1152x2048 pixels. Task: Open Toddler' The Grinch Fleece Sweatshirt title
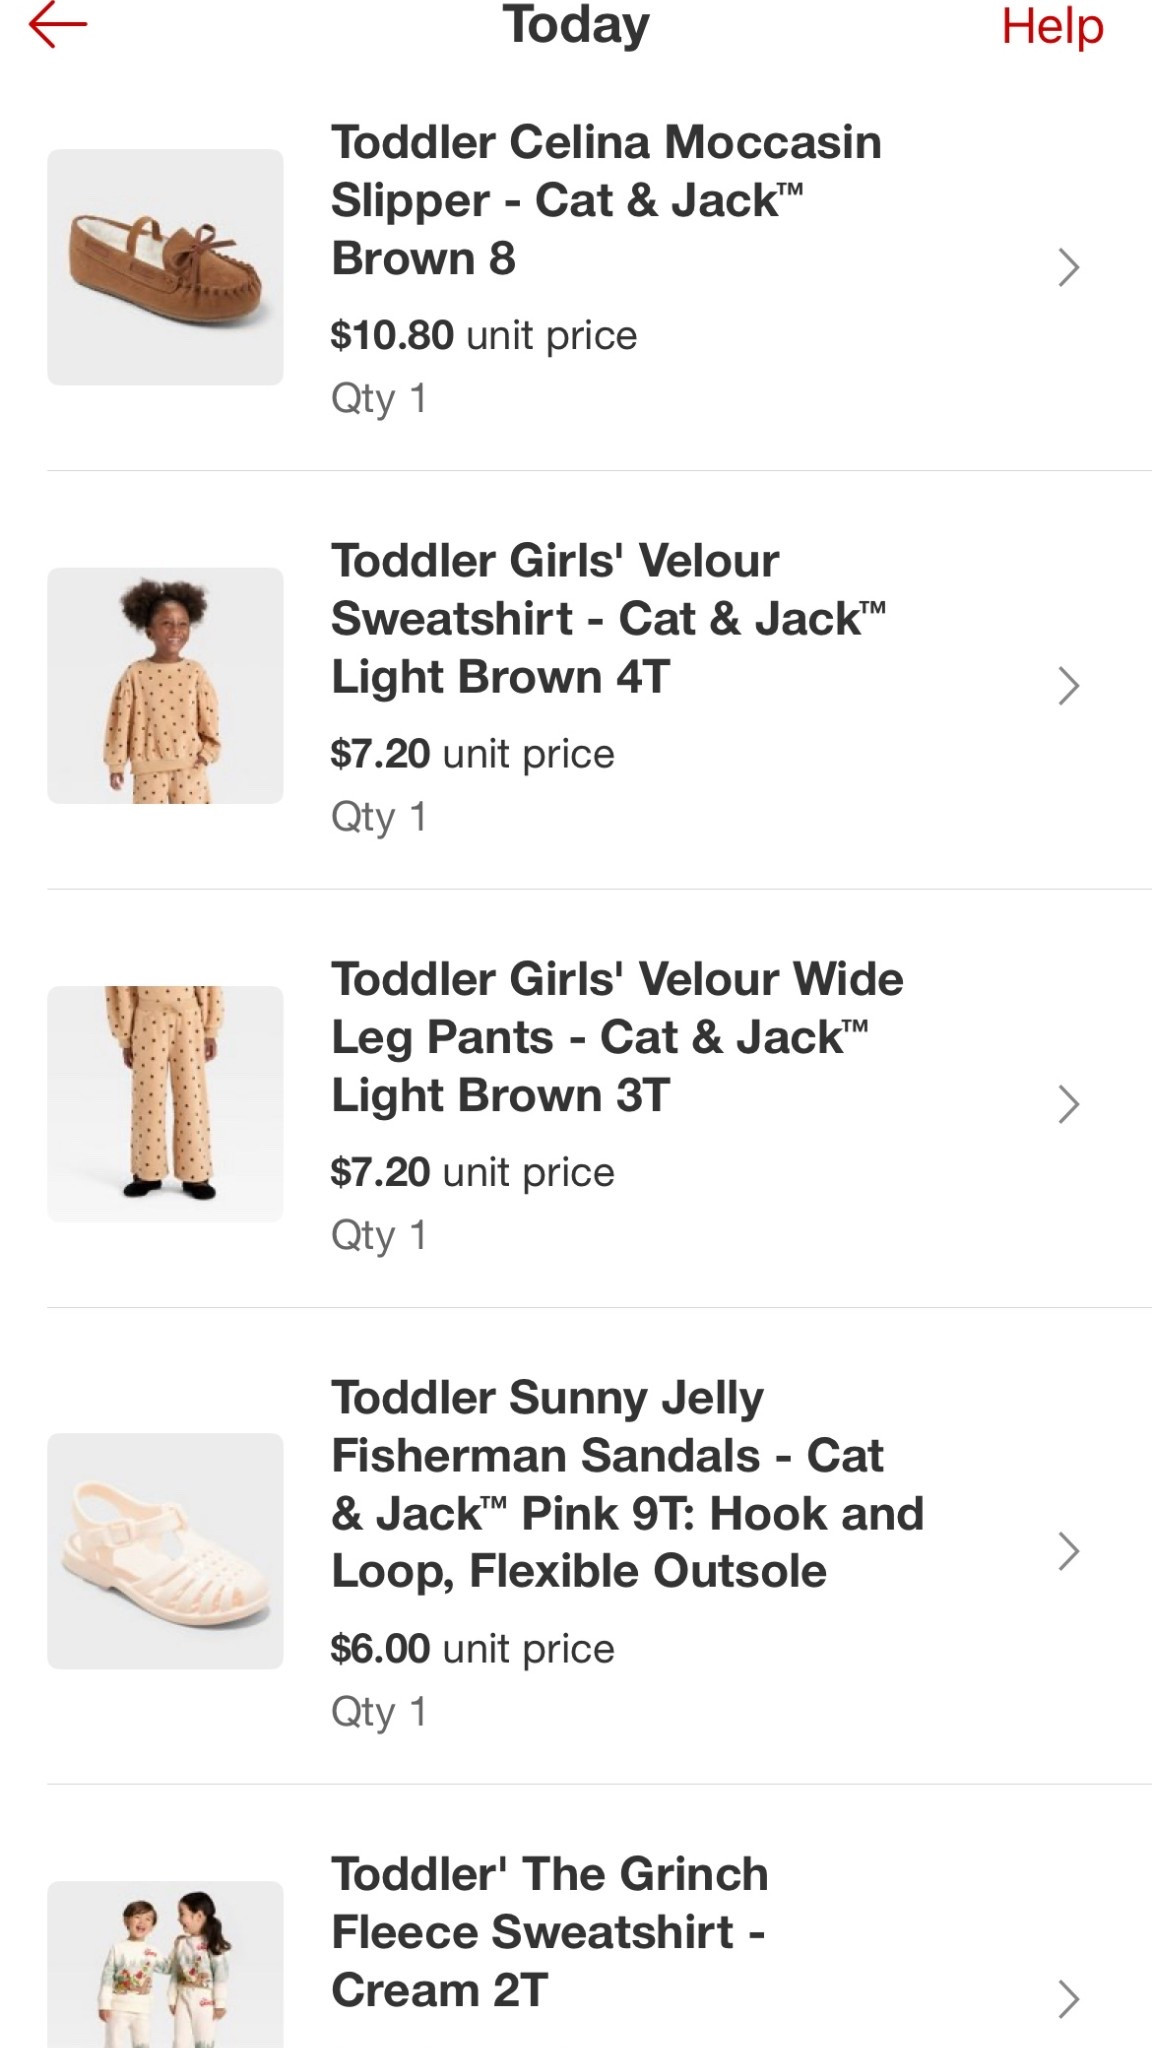point(550,1932)
